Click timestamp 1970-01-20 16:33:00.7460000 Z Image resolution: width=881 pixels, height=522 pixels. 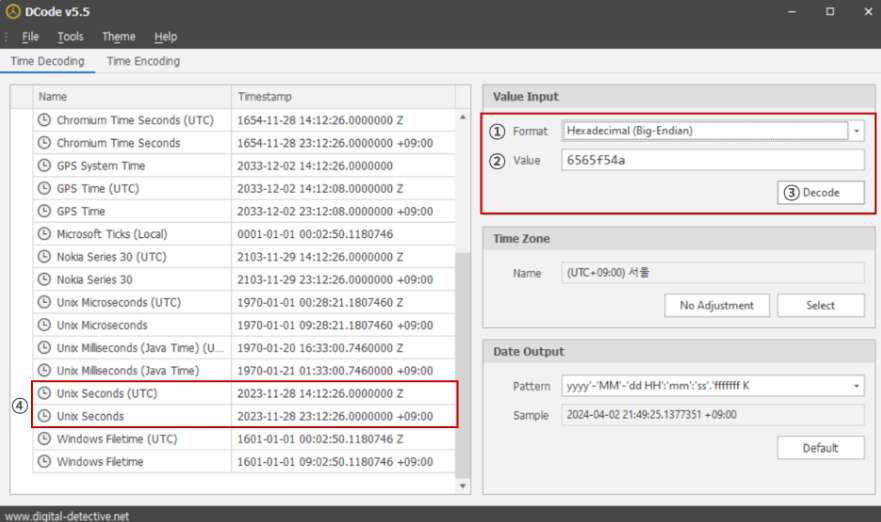pyautogui.click(x=320, y=348)
